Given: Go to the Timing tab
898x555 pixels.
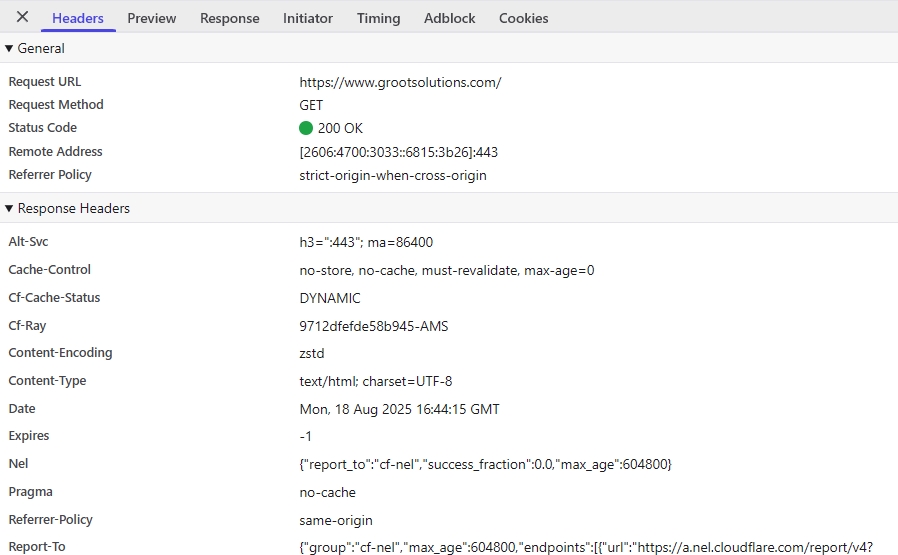Looking at the screenshot, I should [378, 18].
